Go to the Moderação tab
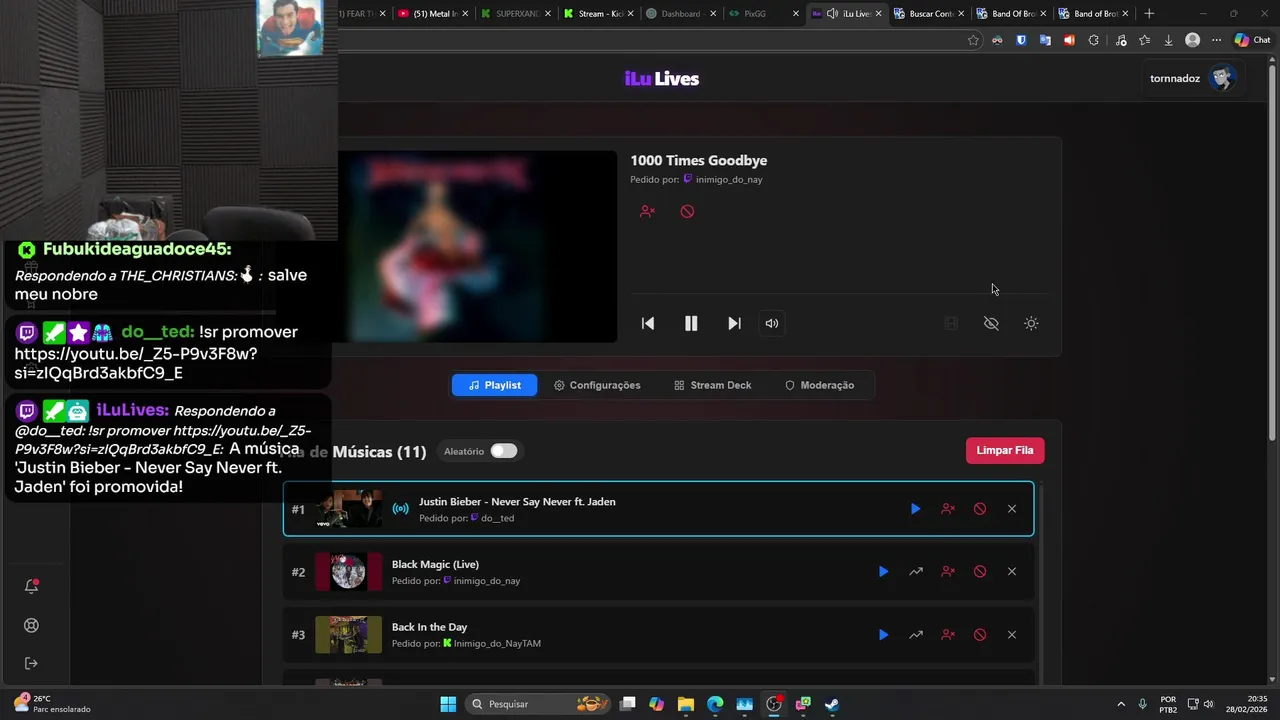 819,385
